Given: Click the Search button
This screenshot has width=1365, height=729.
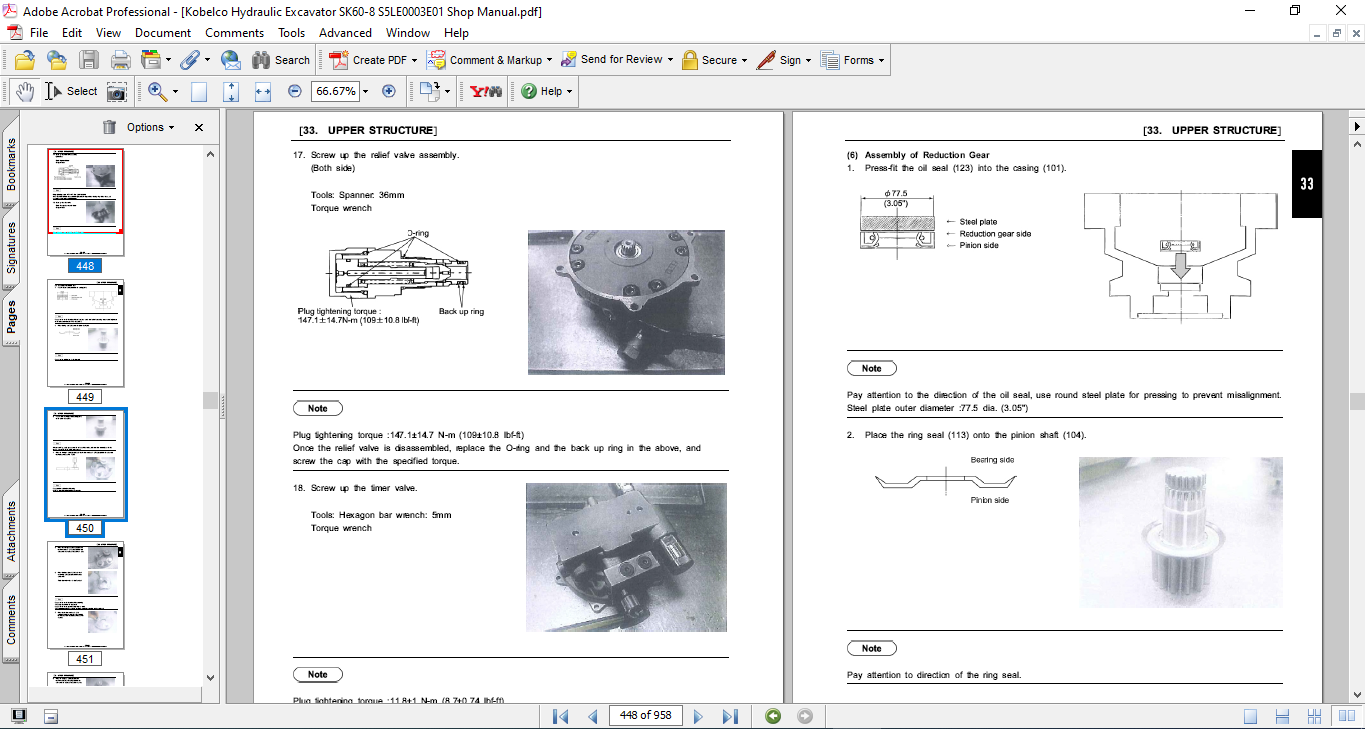Looking at the screenshot, I should point(281,60).
